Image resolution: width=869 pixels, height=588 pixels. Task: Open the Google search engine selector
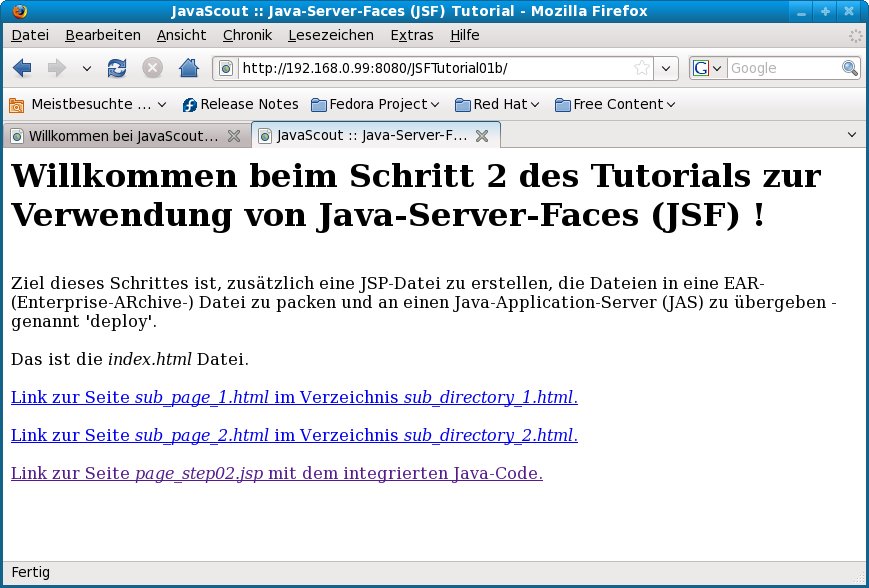pos(707,68)
